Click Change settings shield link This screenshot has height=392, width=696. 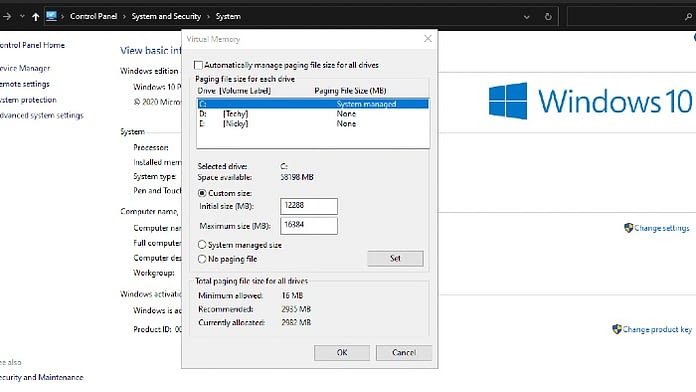pos(662,228)
